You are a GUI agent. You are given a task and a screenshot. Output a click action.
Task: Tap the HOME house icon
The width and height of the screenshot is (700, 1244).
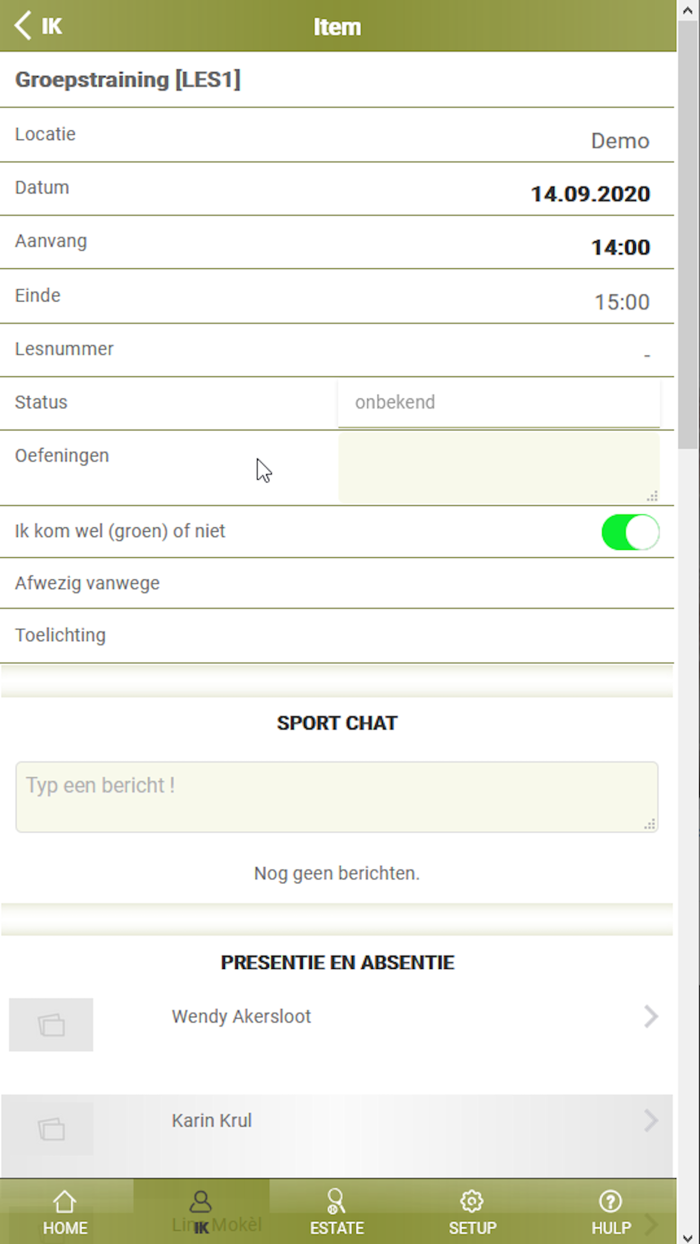65,1202
